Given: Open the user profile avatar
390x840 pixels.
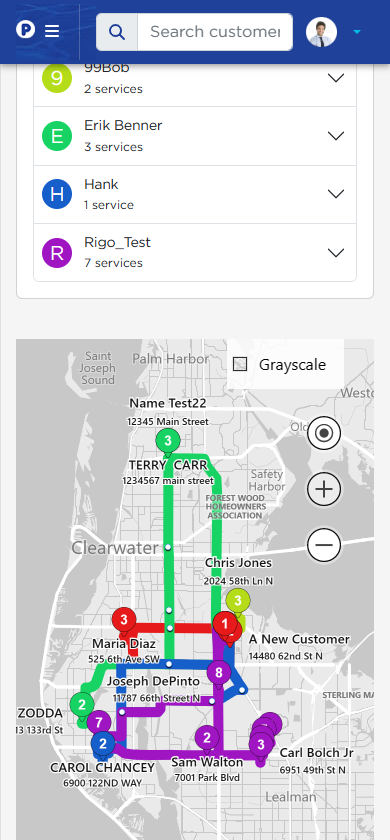Looking at the screenshot, I should tap(321, 32).
